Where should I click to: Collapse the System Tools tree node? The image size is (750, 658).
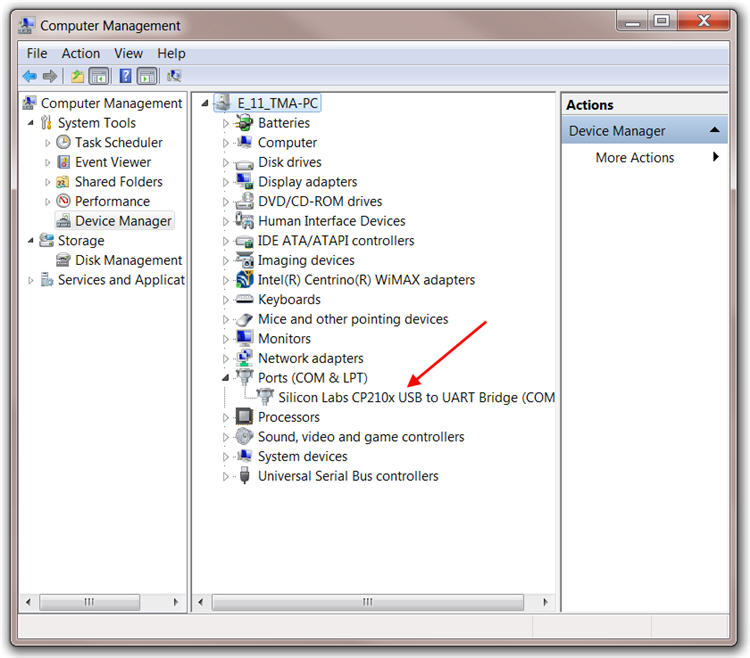[x=31, y=123]
